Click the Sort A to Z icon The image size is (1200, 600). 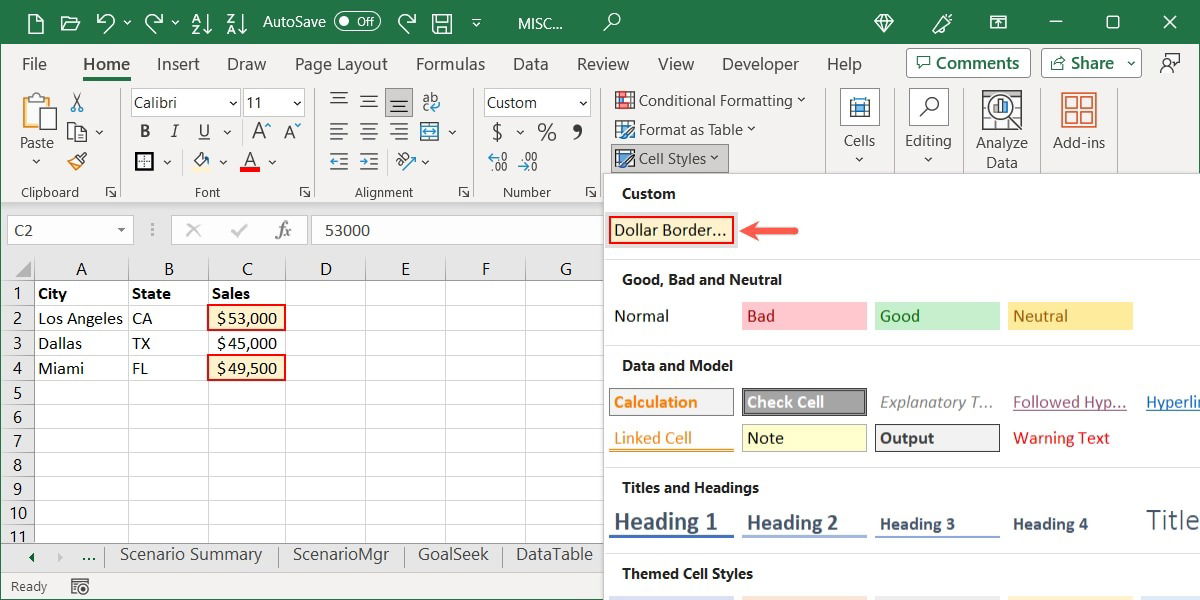[x=201, y=23]
